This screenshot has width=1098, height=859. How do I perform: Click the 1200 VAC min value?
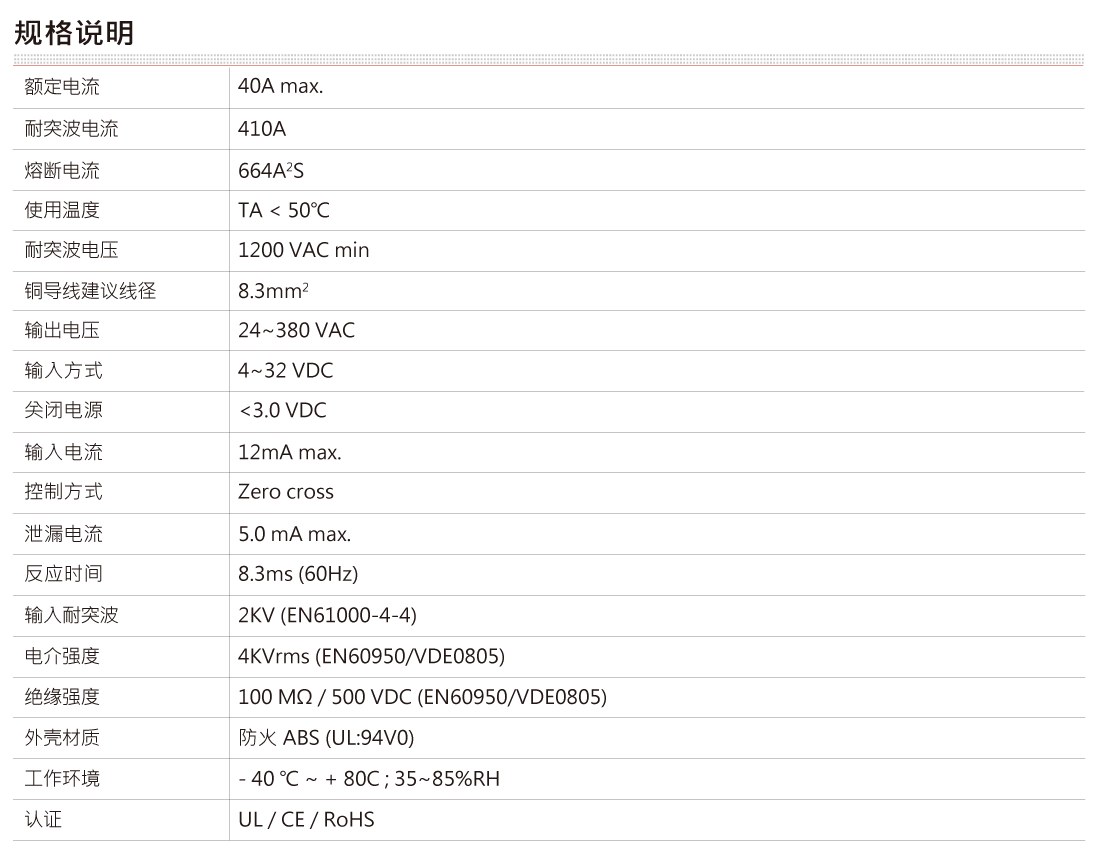[303, 250]
